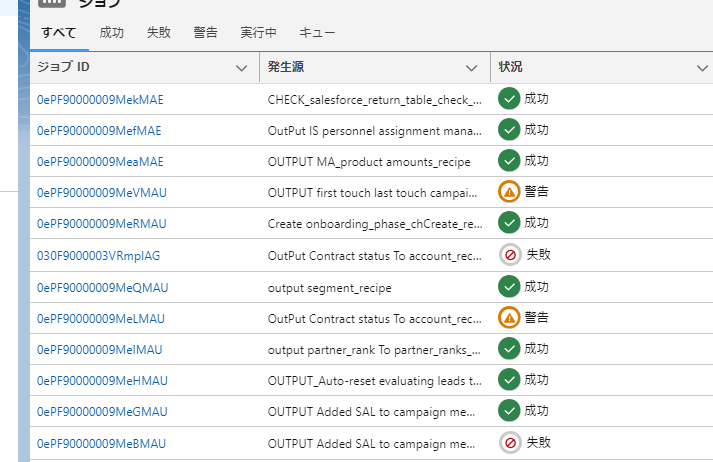Viewport: 713px width, 462px height.
Task: Select source text OutPut IS personnel assignment mana...
Action: (375, 131)
